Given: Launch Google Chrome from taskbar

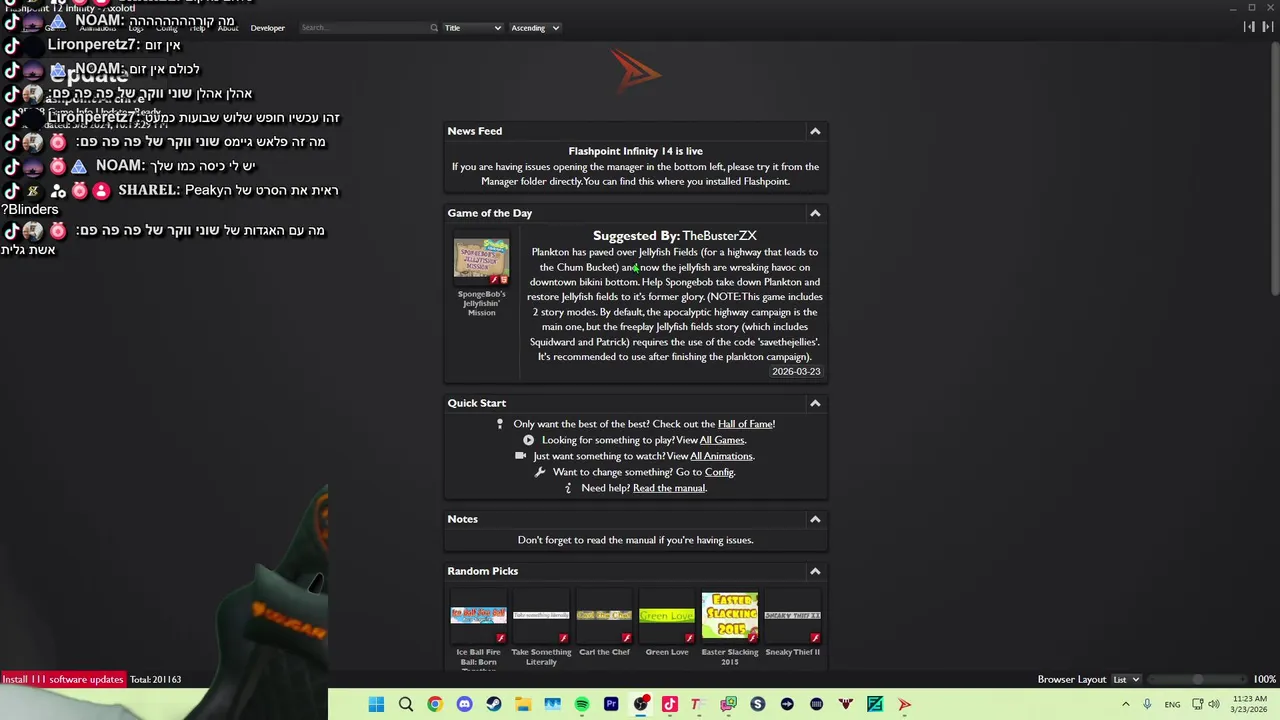Looking at the screenshot, I should click(435, 704).
